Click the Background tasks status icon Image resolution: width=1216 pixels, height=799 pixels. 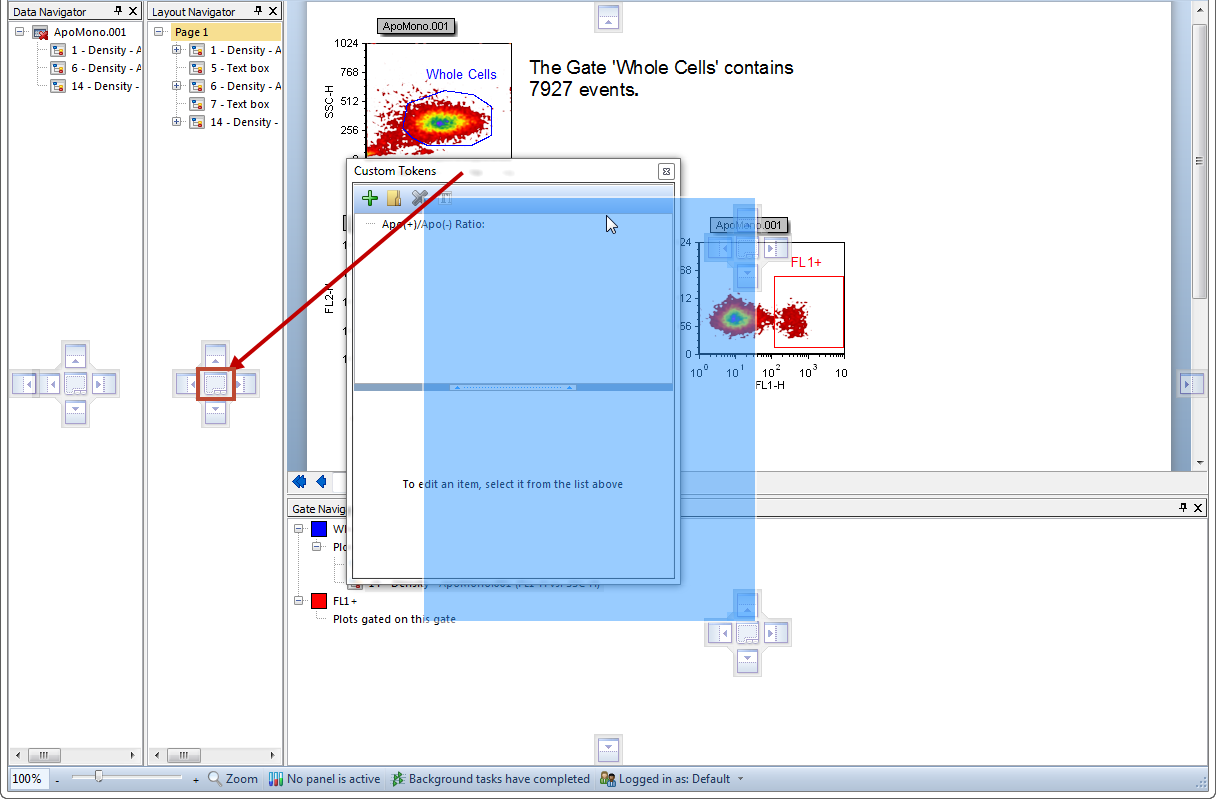click(397, 778)
